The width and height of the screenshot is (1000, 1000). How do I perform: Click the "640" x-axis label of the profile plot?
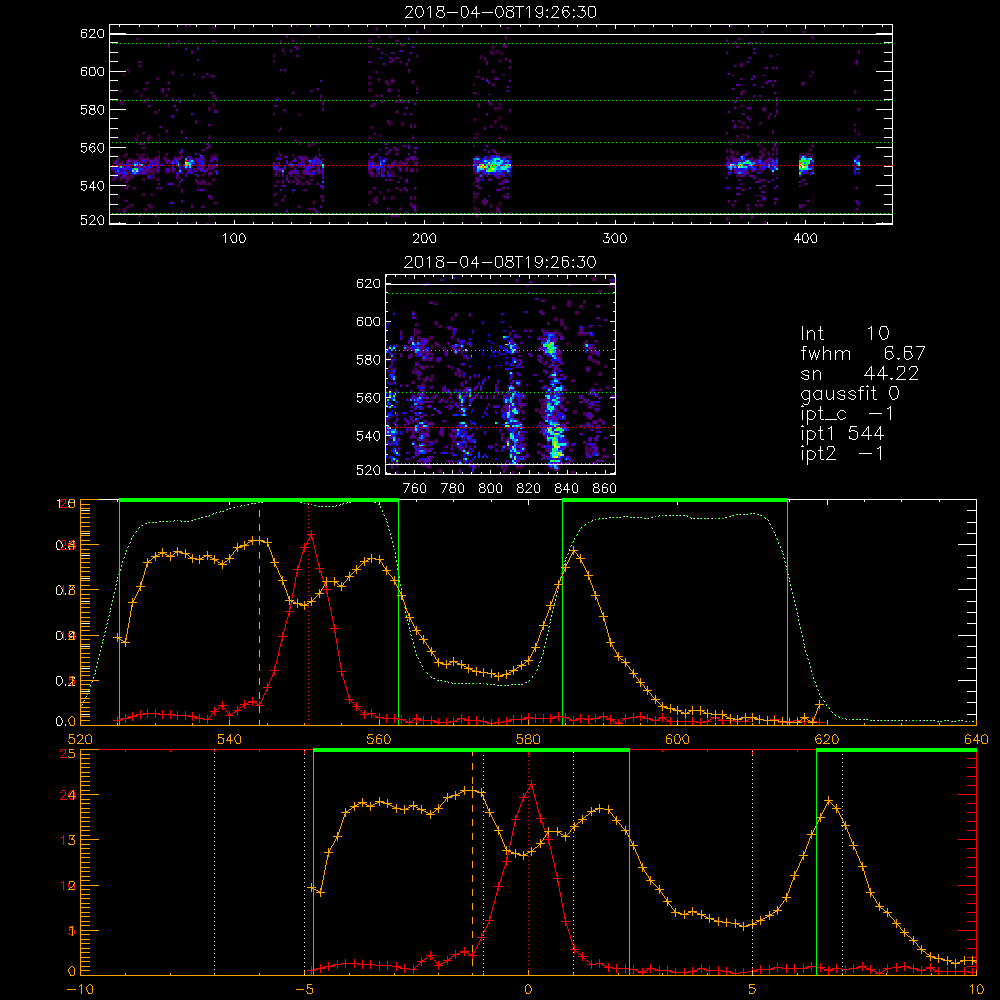pyautogui.click(x=976, y=740)
